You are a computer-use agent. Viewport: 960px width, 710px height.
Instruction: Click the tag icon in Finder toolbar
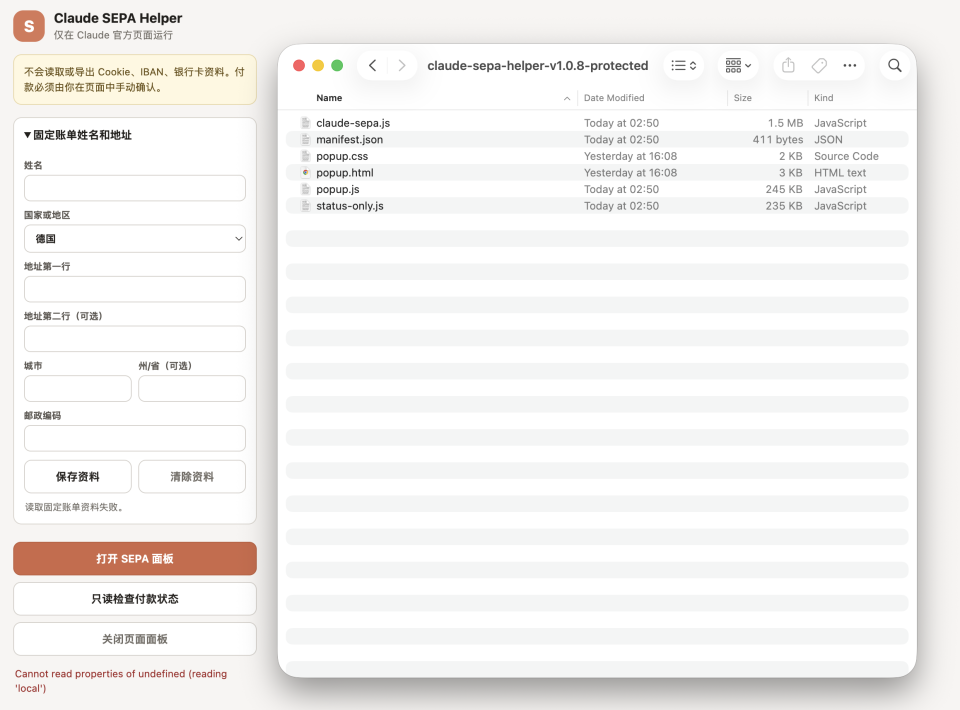coord(819,65)
